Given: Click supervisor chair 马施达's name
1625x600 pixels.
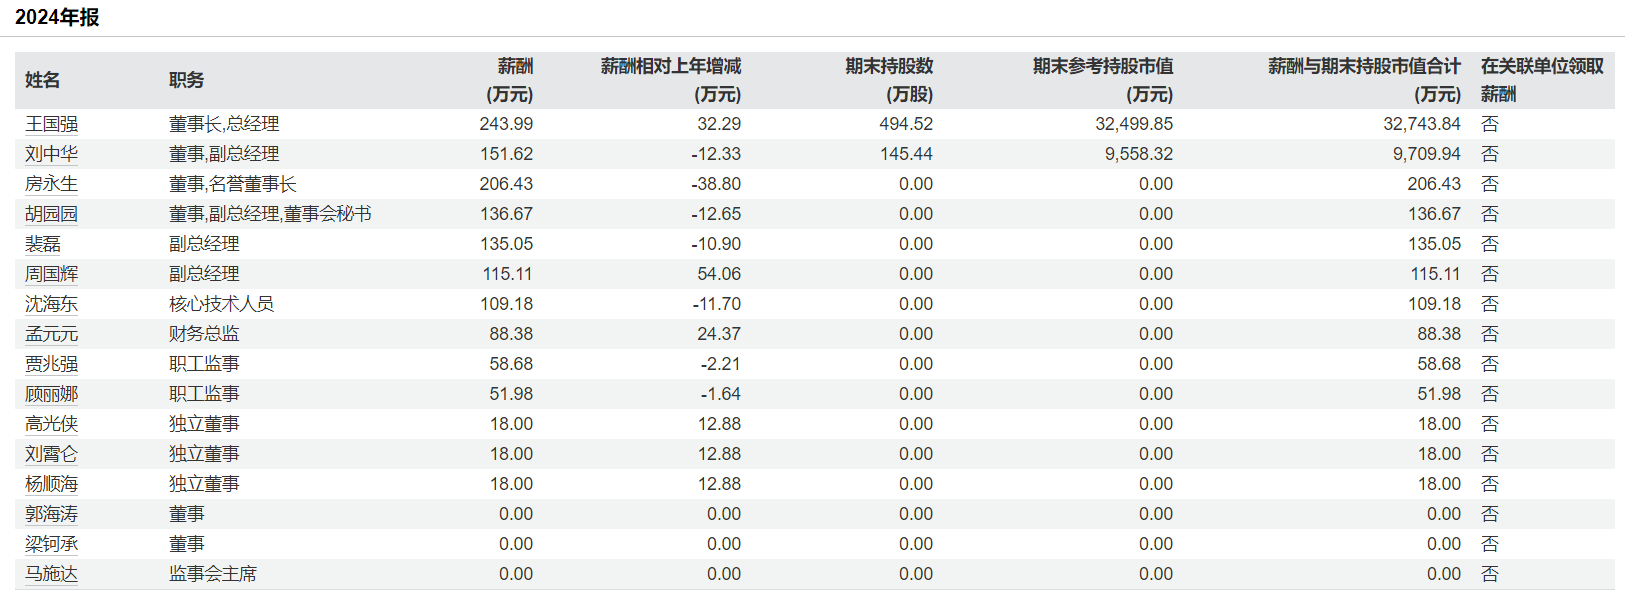Looking at the screenshot, I should click(51, 574).
